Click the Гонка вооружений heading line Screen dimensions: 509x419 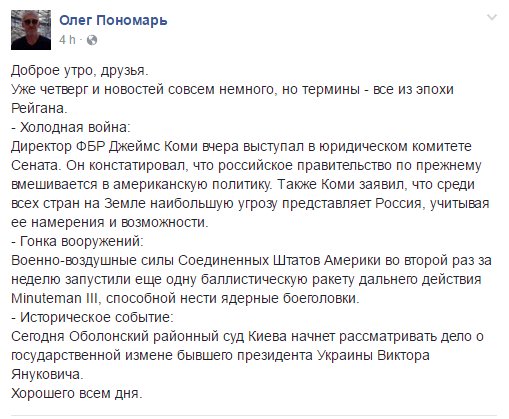coord(77,241)
